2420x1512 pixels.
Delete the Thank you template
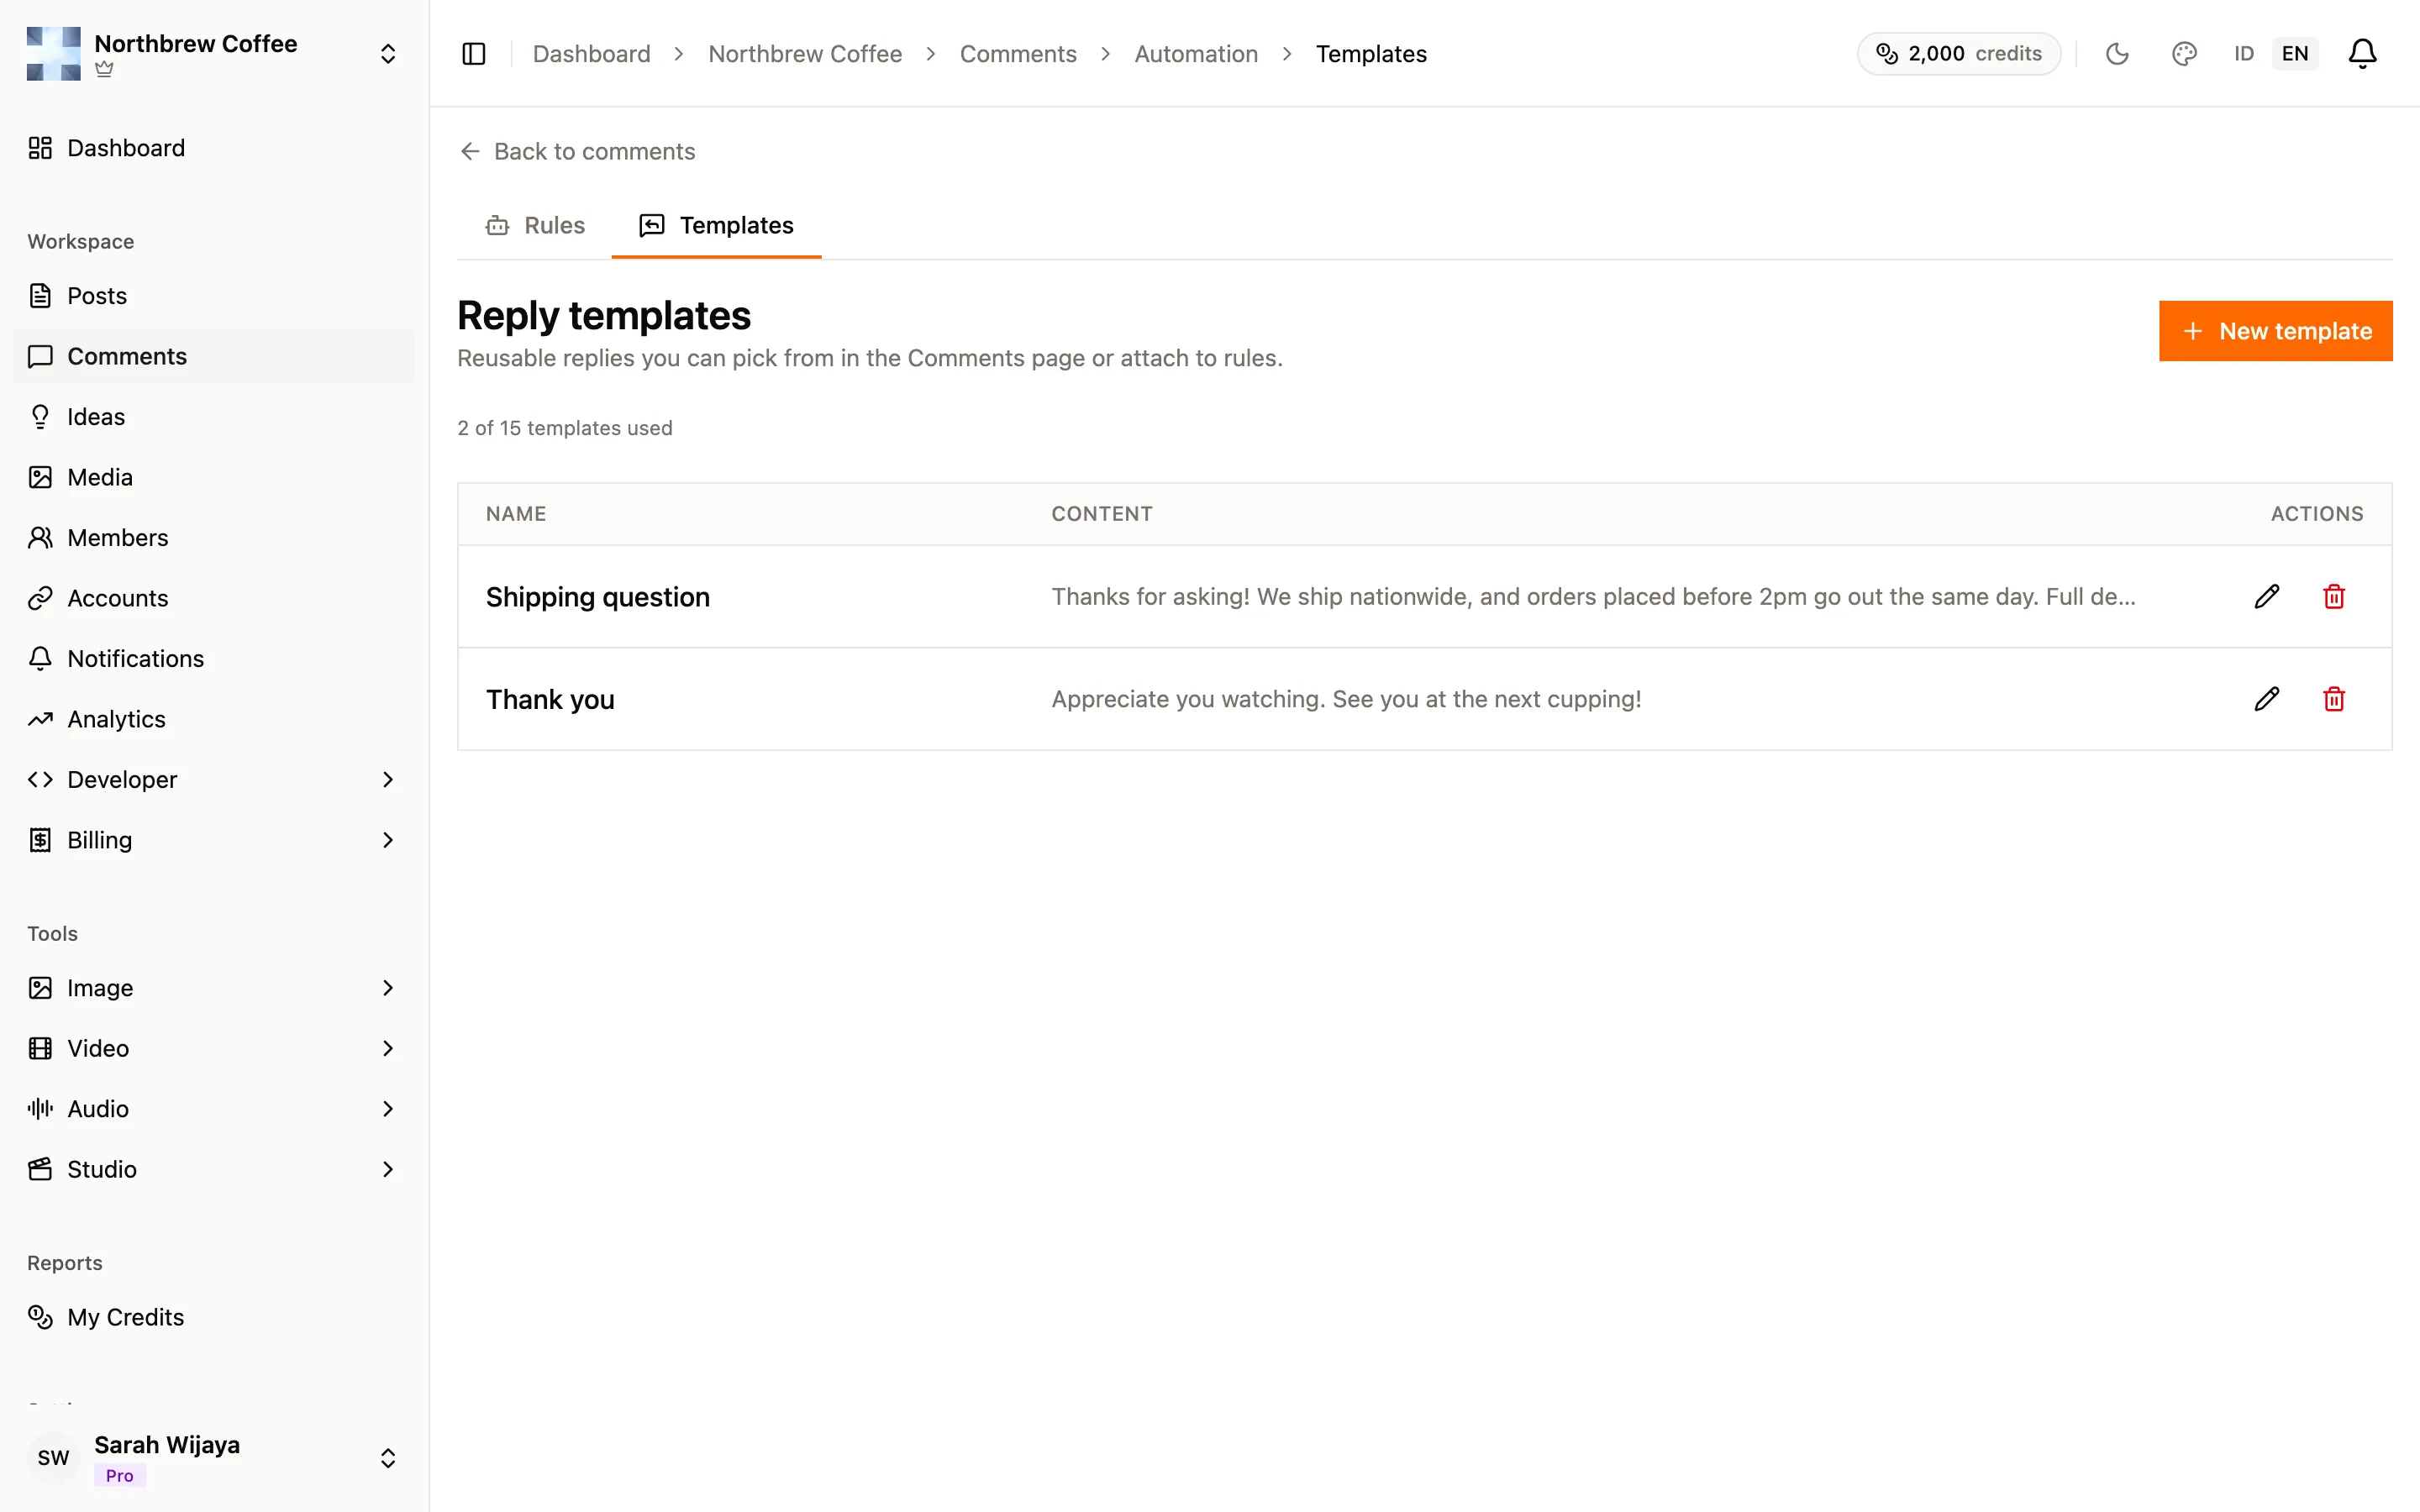(2334, 699)
